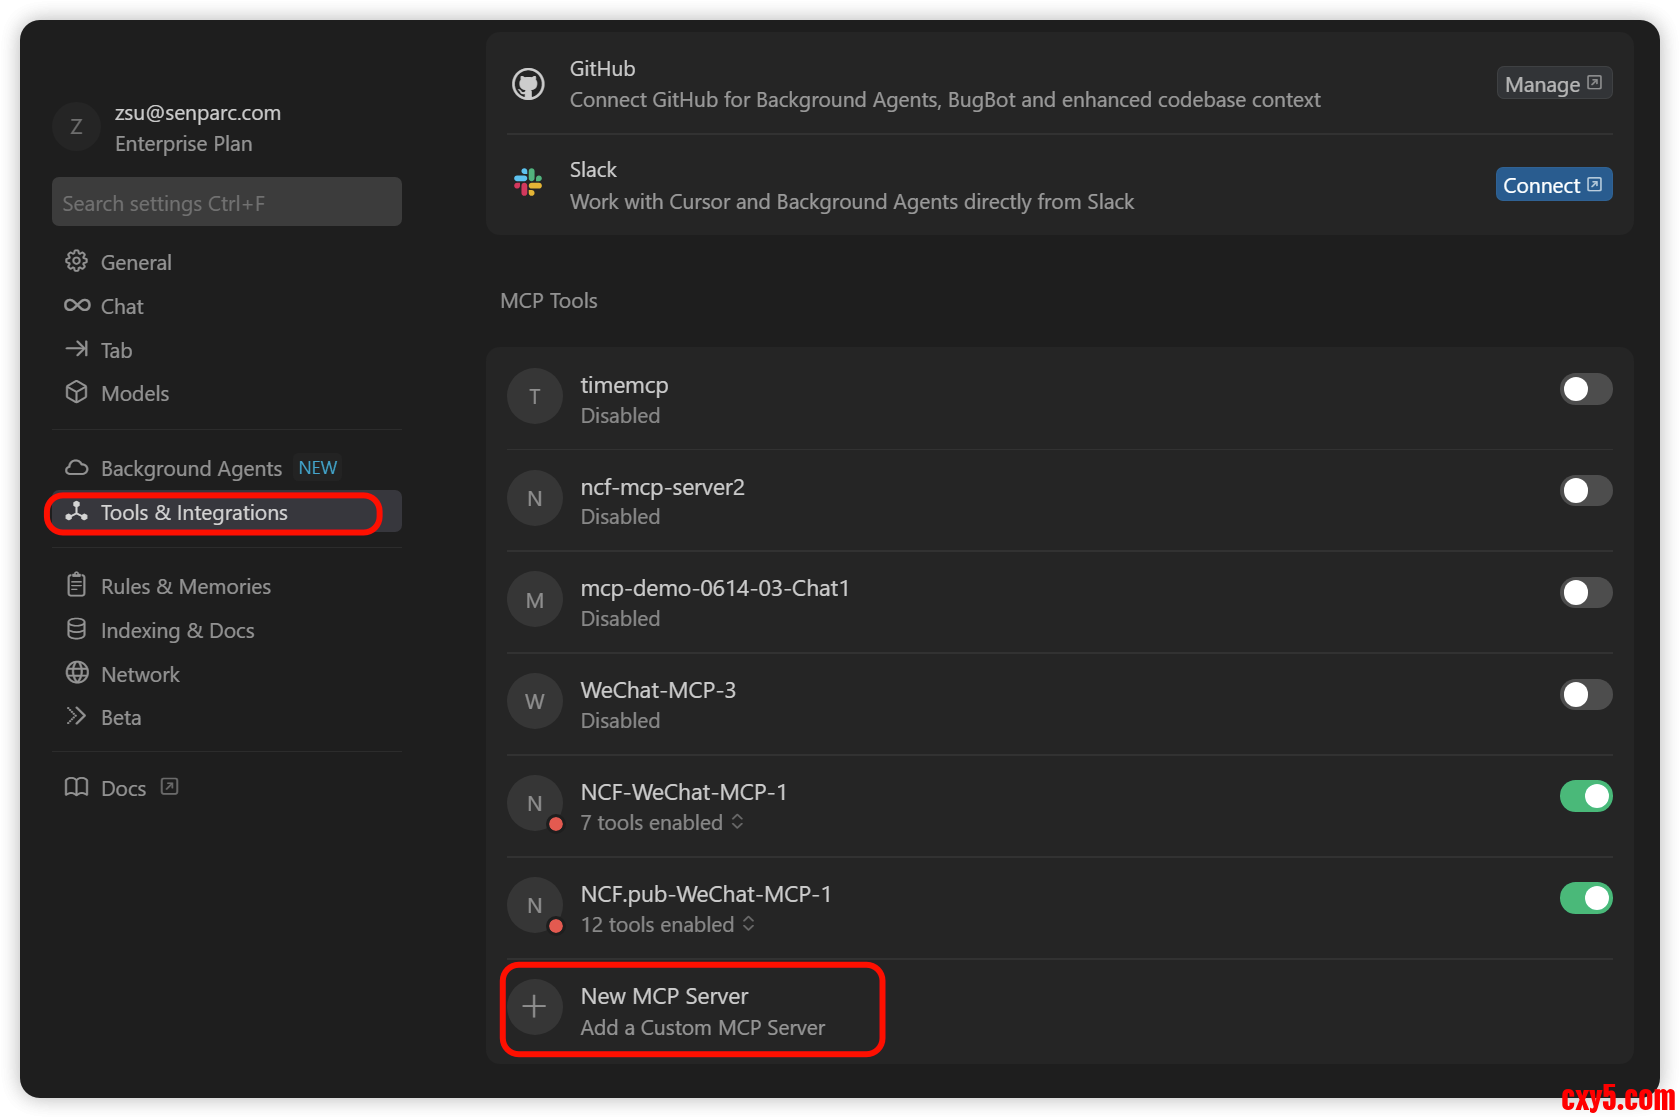This screenshot has height=1118, width=1680.
Task: Expand the 12 tools enabled list
Action: (668, 925)
